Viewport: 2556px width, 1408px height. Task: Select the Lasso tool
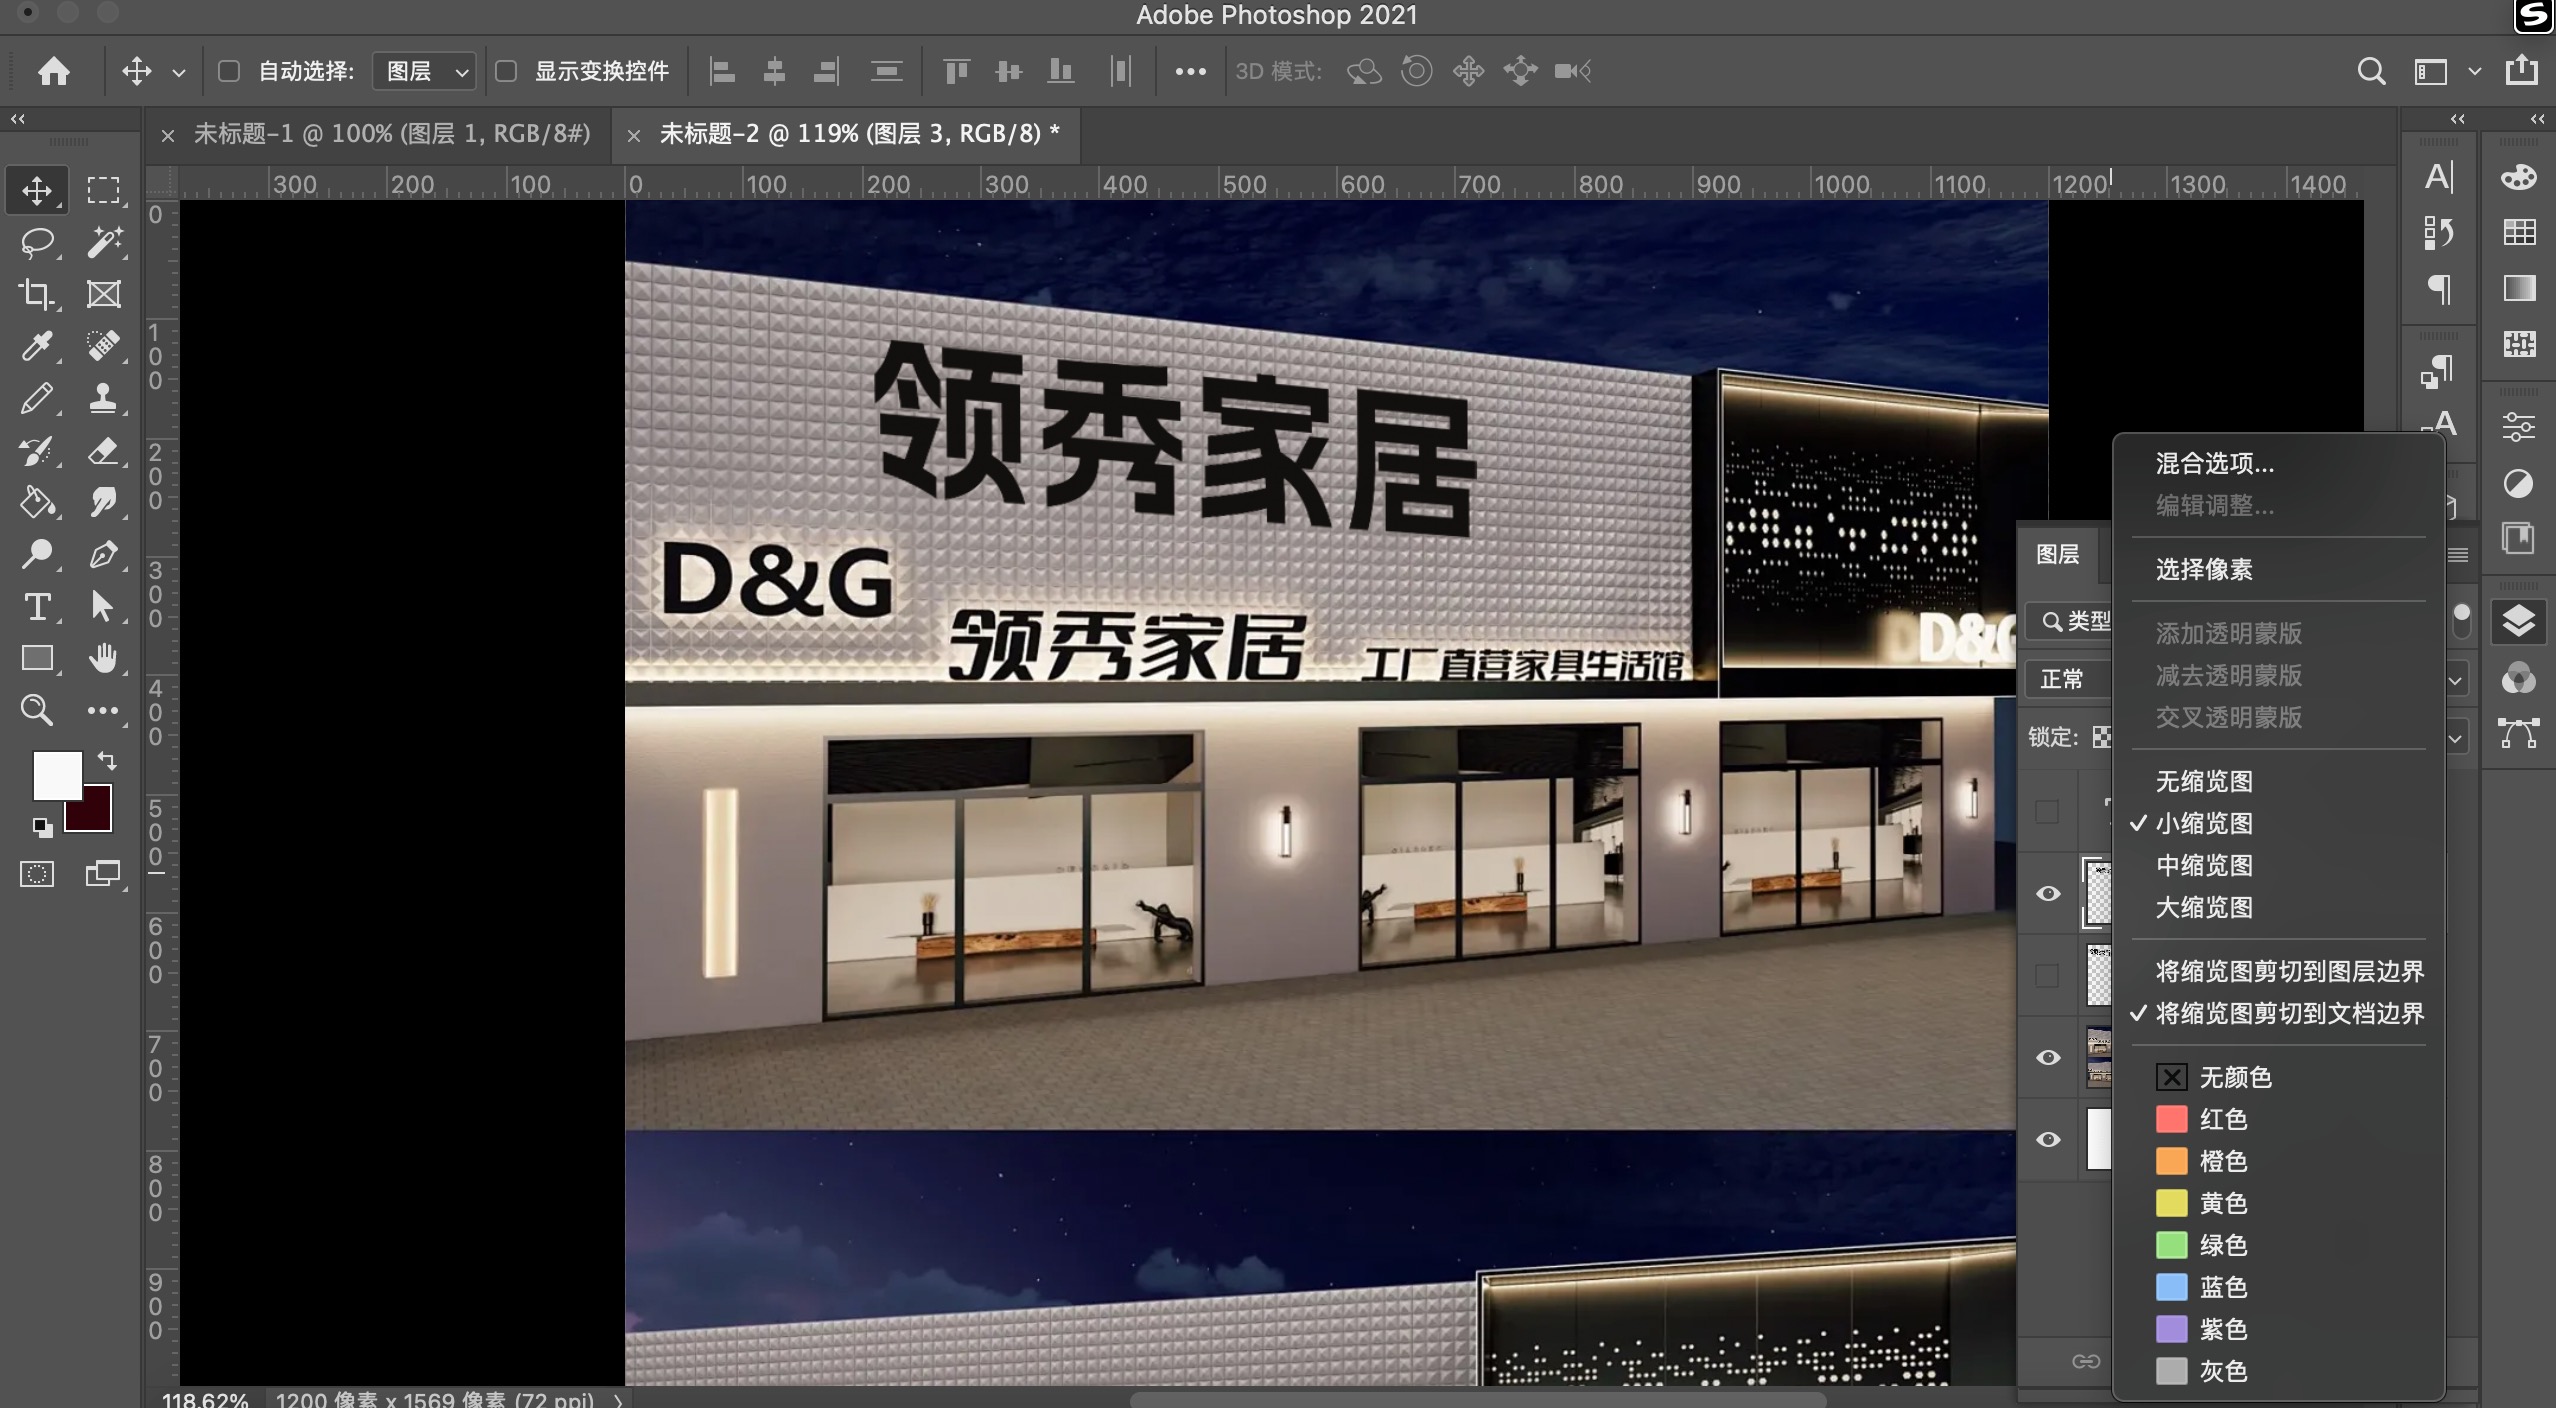pyautogui.click(x=37, y=242)
